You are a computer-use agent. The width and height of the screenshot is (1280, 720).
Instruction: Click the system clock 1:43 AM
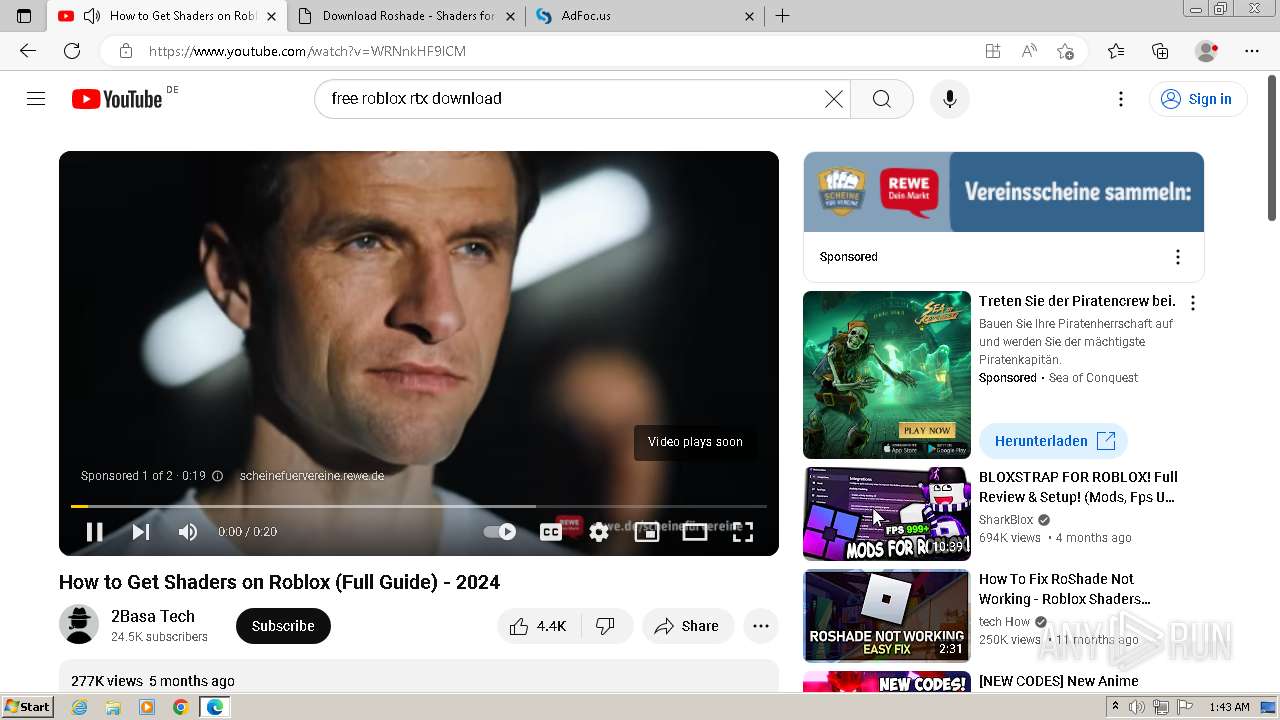tap(1229, 707)
